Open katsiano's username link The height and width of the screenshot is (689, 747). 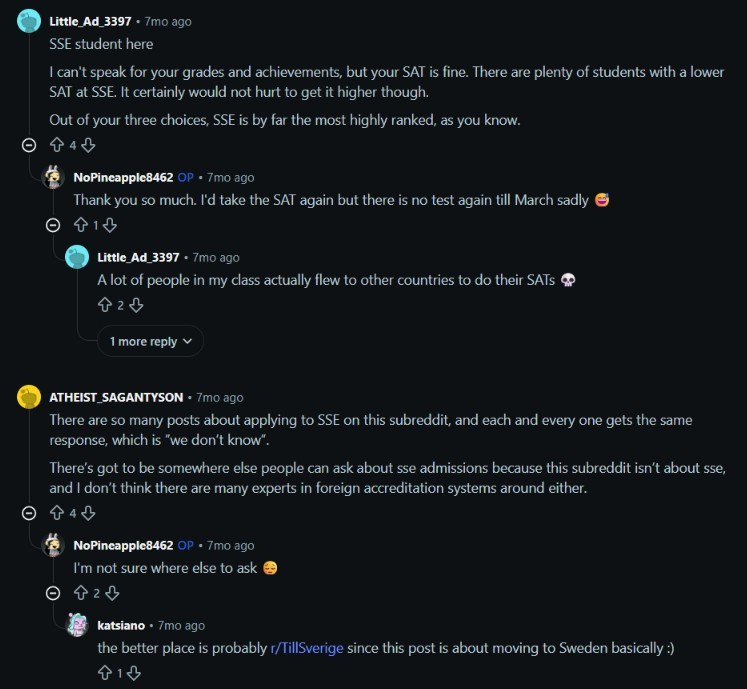pos(121,625)
